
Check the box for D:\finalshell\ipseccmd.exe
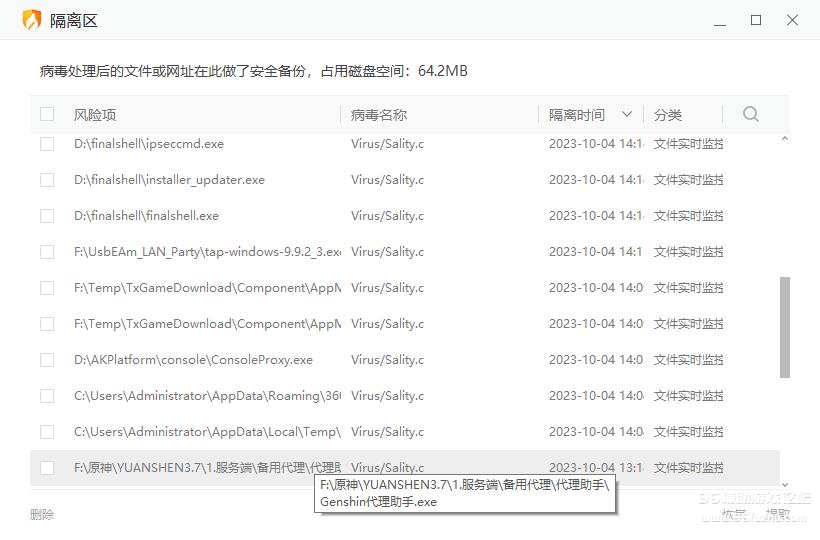click(47, 144)
